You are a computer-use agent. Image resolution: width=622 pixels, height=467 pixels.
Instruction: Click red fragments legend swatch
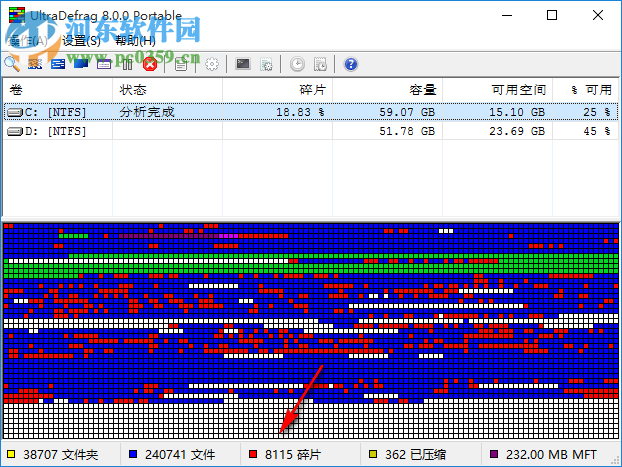(x=253, y=454)
